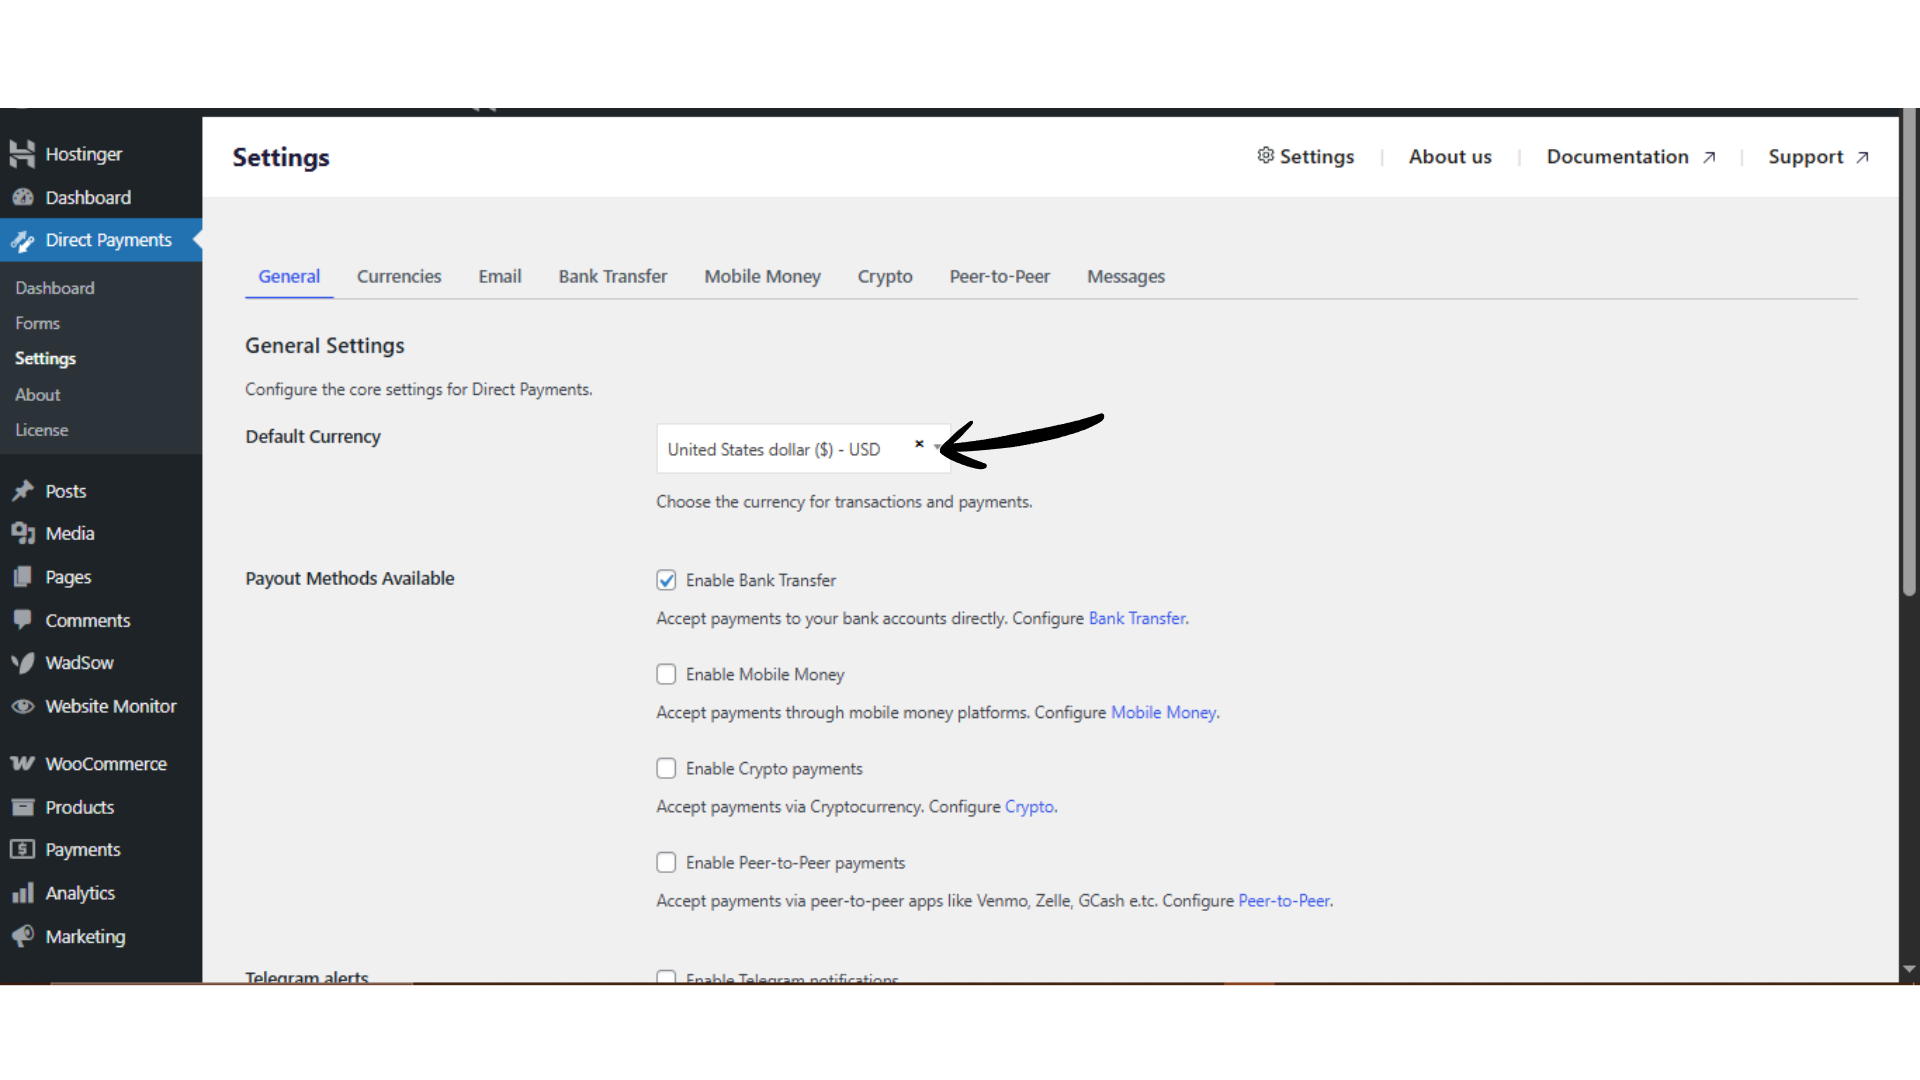This screenshot has width=1920, height=1080.
Task: Uncheck Enable Bank Transfer checkbox
Action: 666,580
